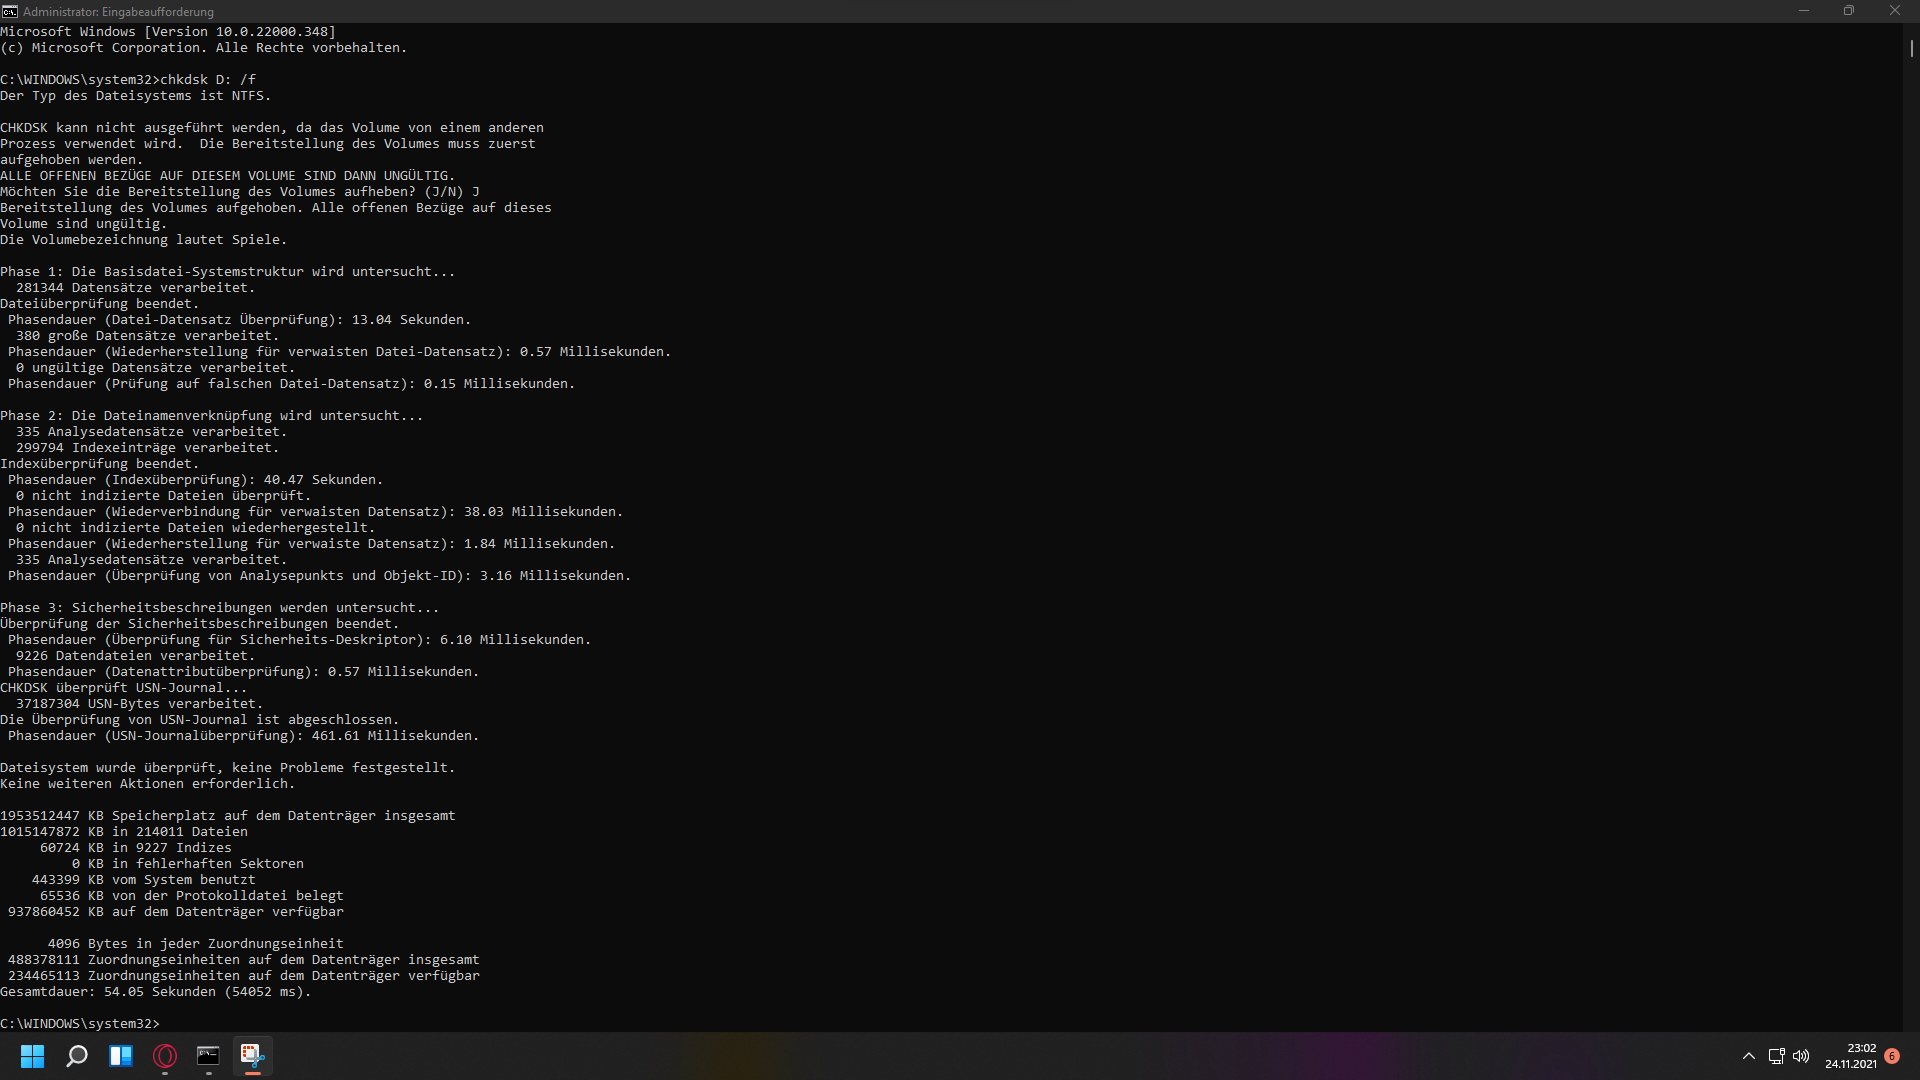Open network status tray icon
Screen dimensions: 1920x1080
[1776, 1056]
